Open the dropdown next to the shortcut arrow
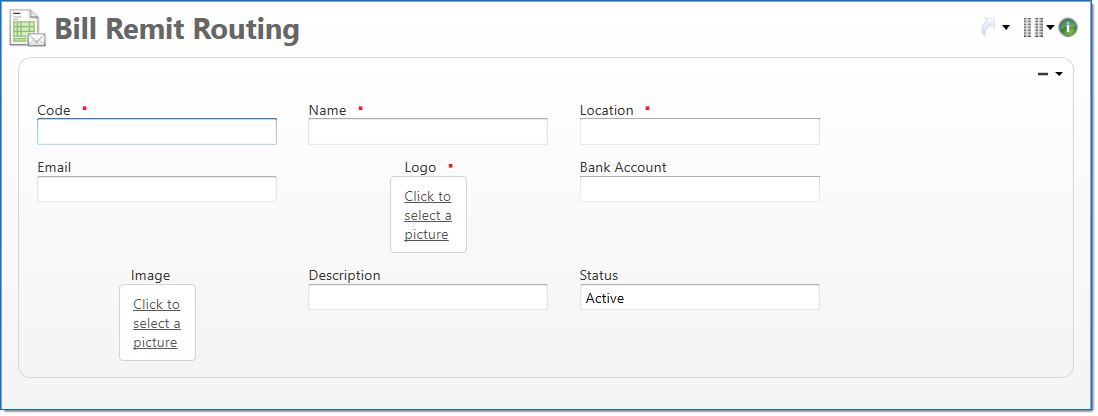The height and width of the screenshot is (416, 1098). point(1006,28)
